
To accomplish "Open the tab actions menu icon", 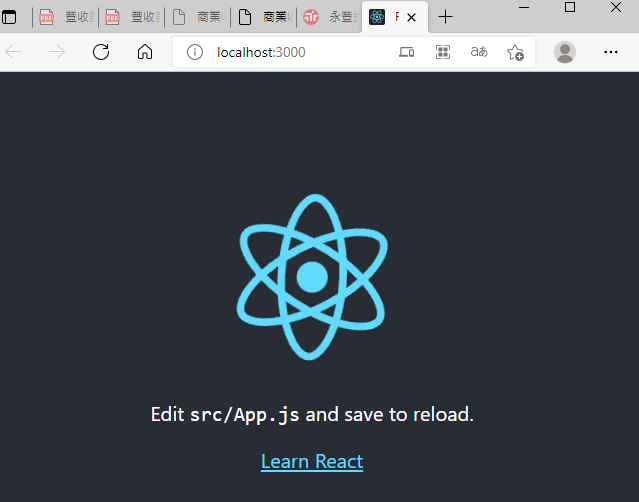I will click(x=9, y=17).
